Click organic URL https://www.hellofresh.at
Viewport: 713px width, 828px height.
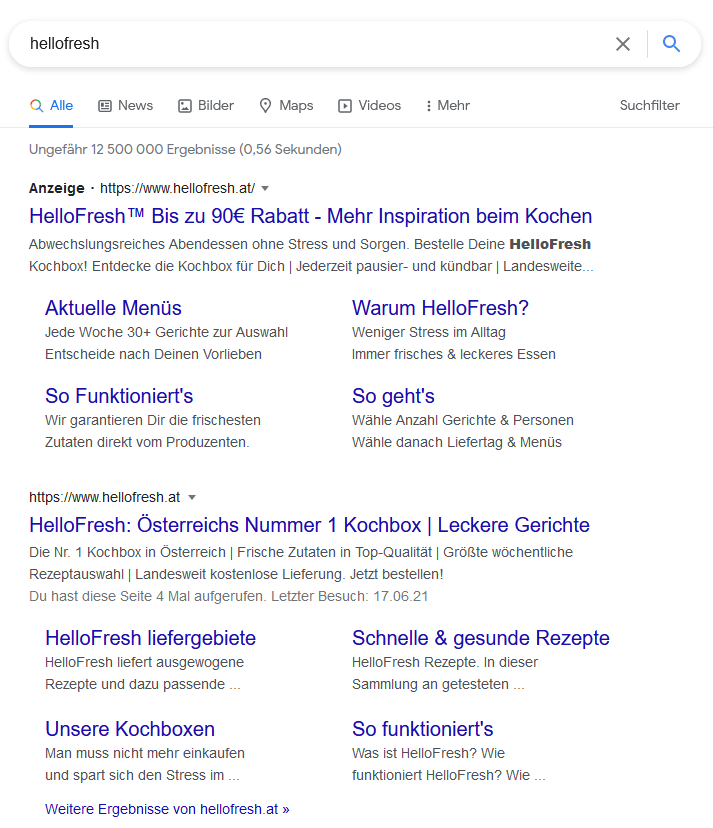point(105,497)
